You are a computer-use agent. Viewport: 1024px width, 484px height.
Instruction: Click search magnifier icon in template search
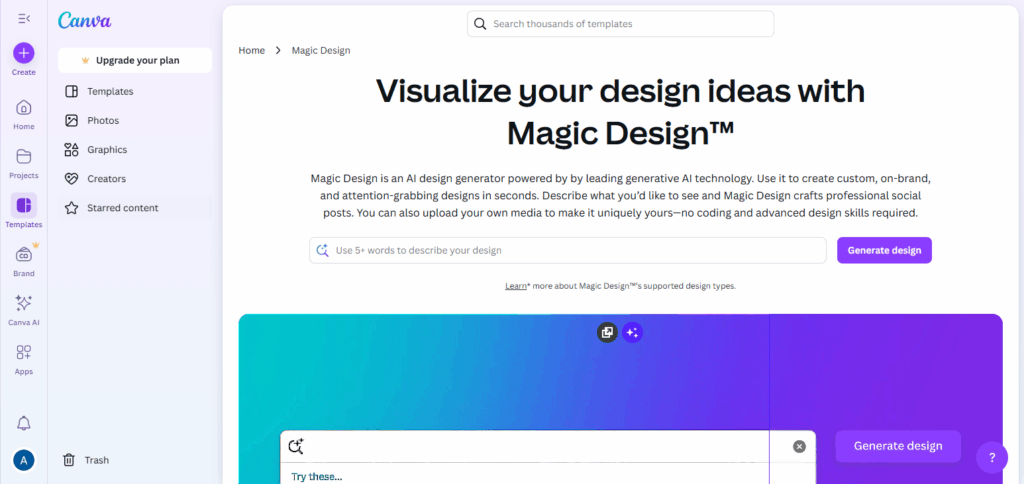pos(480,24)
